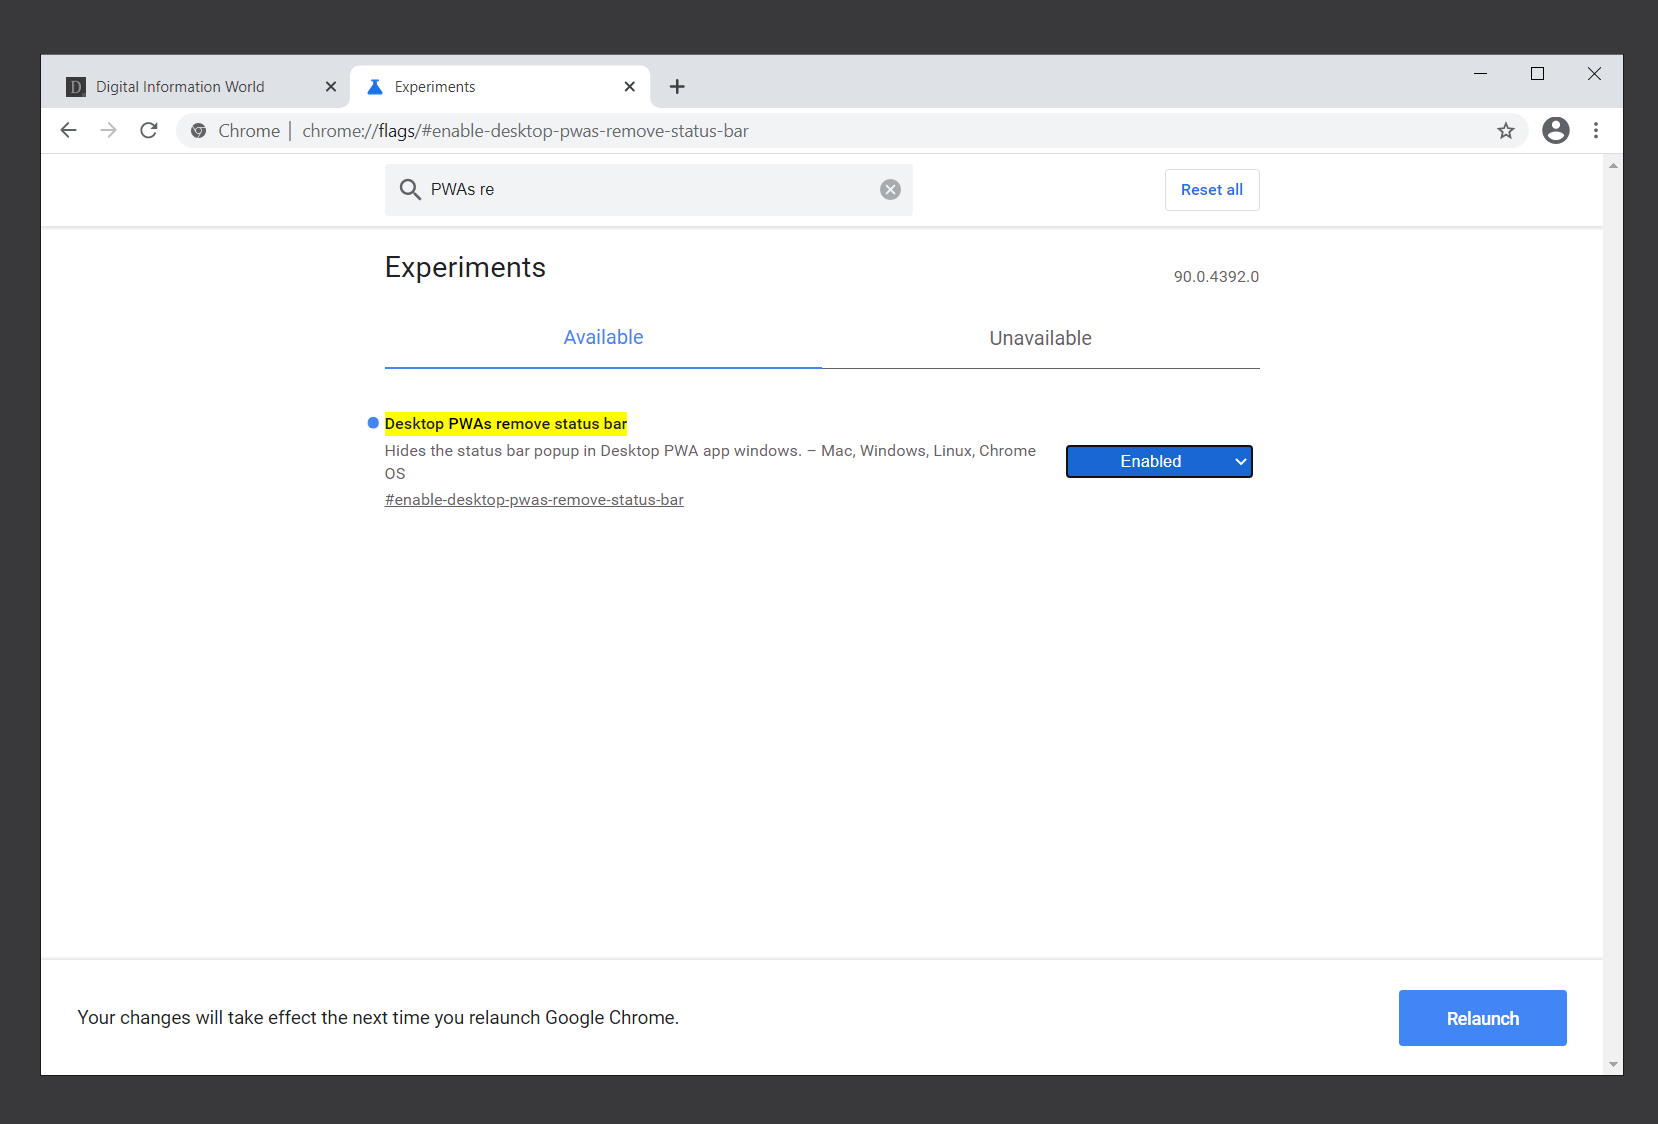
Task: Click the forward navigation arrow
Action: (108, 130)
